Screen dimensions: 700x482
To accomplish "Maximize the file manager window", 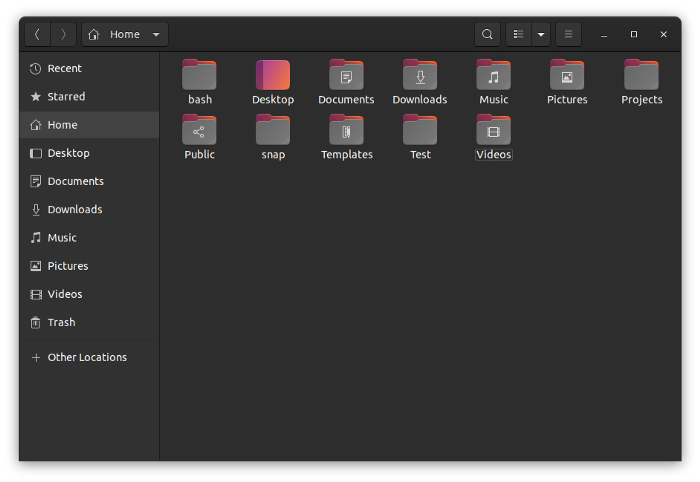I will [633, 34].
